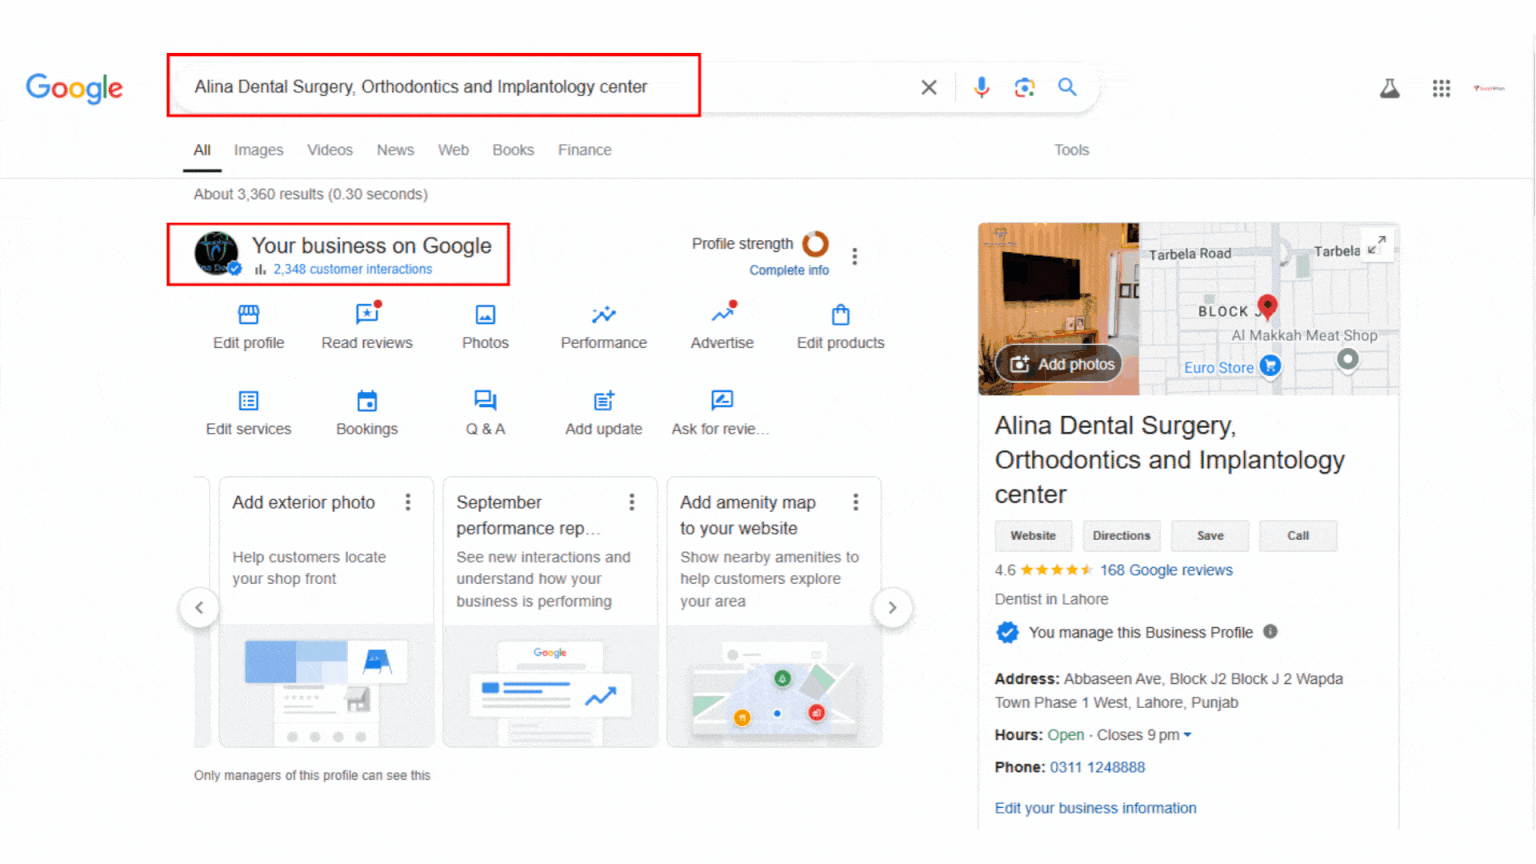Image resolution: width=1536 pixels, height=864 pixels.
Task: Clear the search box with X
Action: (929, 88)
